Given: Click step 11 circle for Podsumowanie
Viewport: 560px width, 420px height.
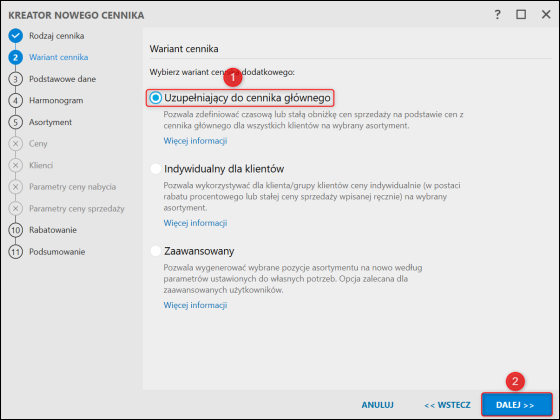Looking at the screenshot, I should tap(15, 252).
